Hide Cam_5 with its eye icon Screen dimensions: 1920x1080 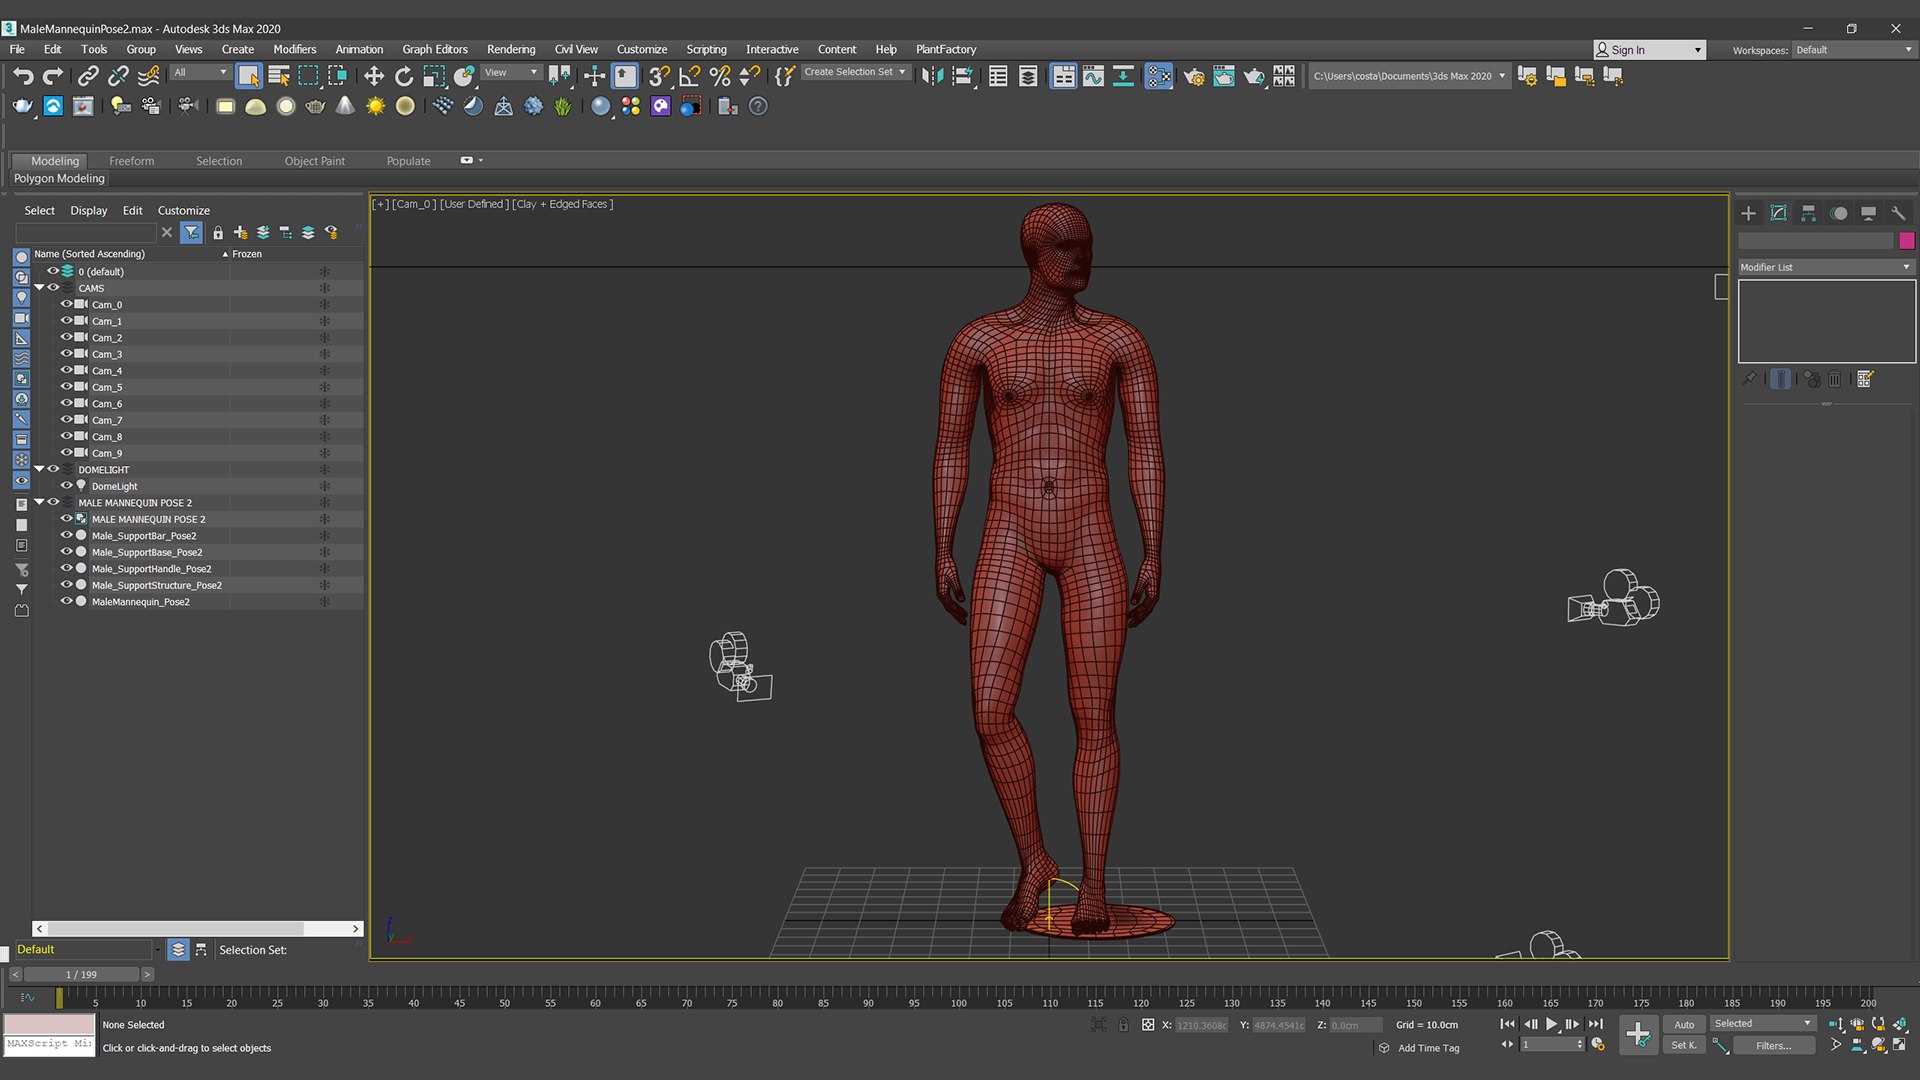coord(67,387)
